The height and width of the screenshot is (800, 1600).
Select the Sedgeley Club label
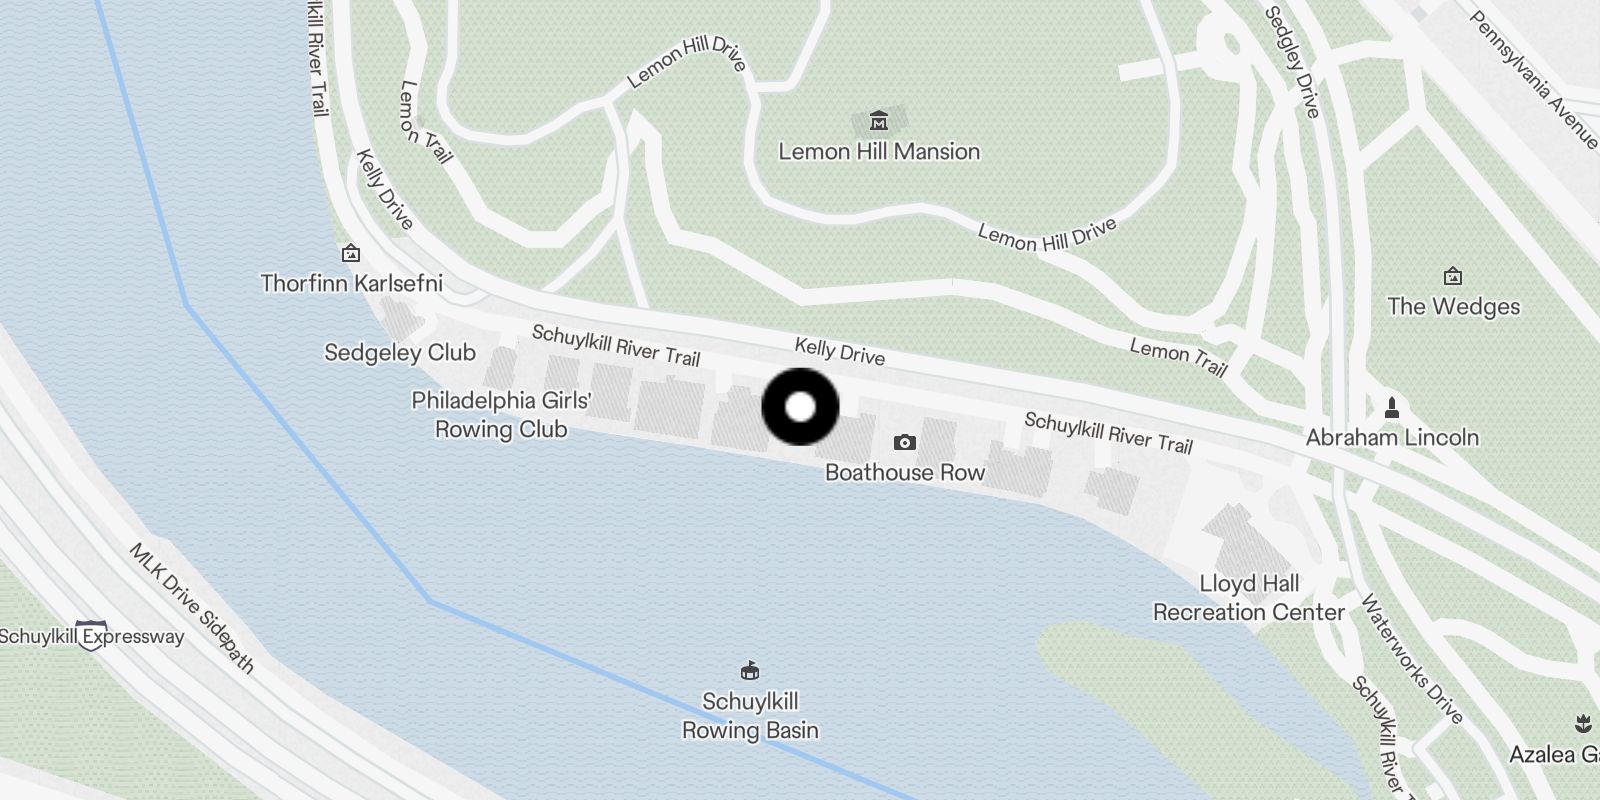click(400, 353)
